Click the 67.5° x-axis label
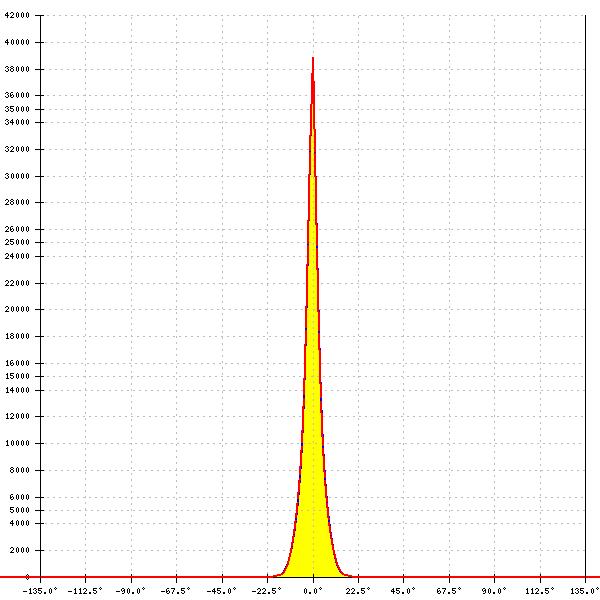The image size is (600, 600). pyautogui.click(x=449, y=591)
